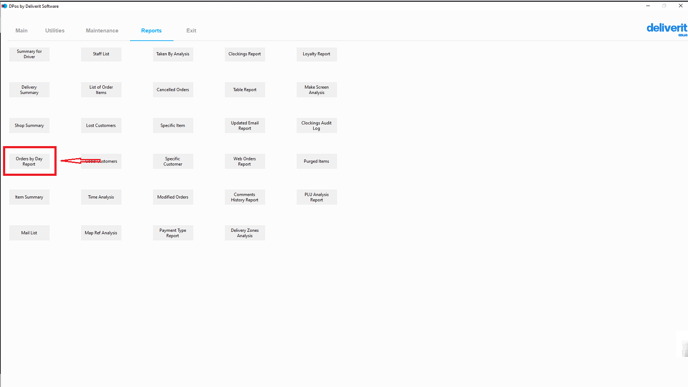
Task: Launch the Delivery Zones Analysis report
Action: tap(245, 233)
